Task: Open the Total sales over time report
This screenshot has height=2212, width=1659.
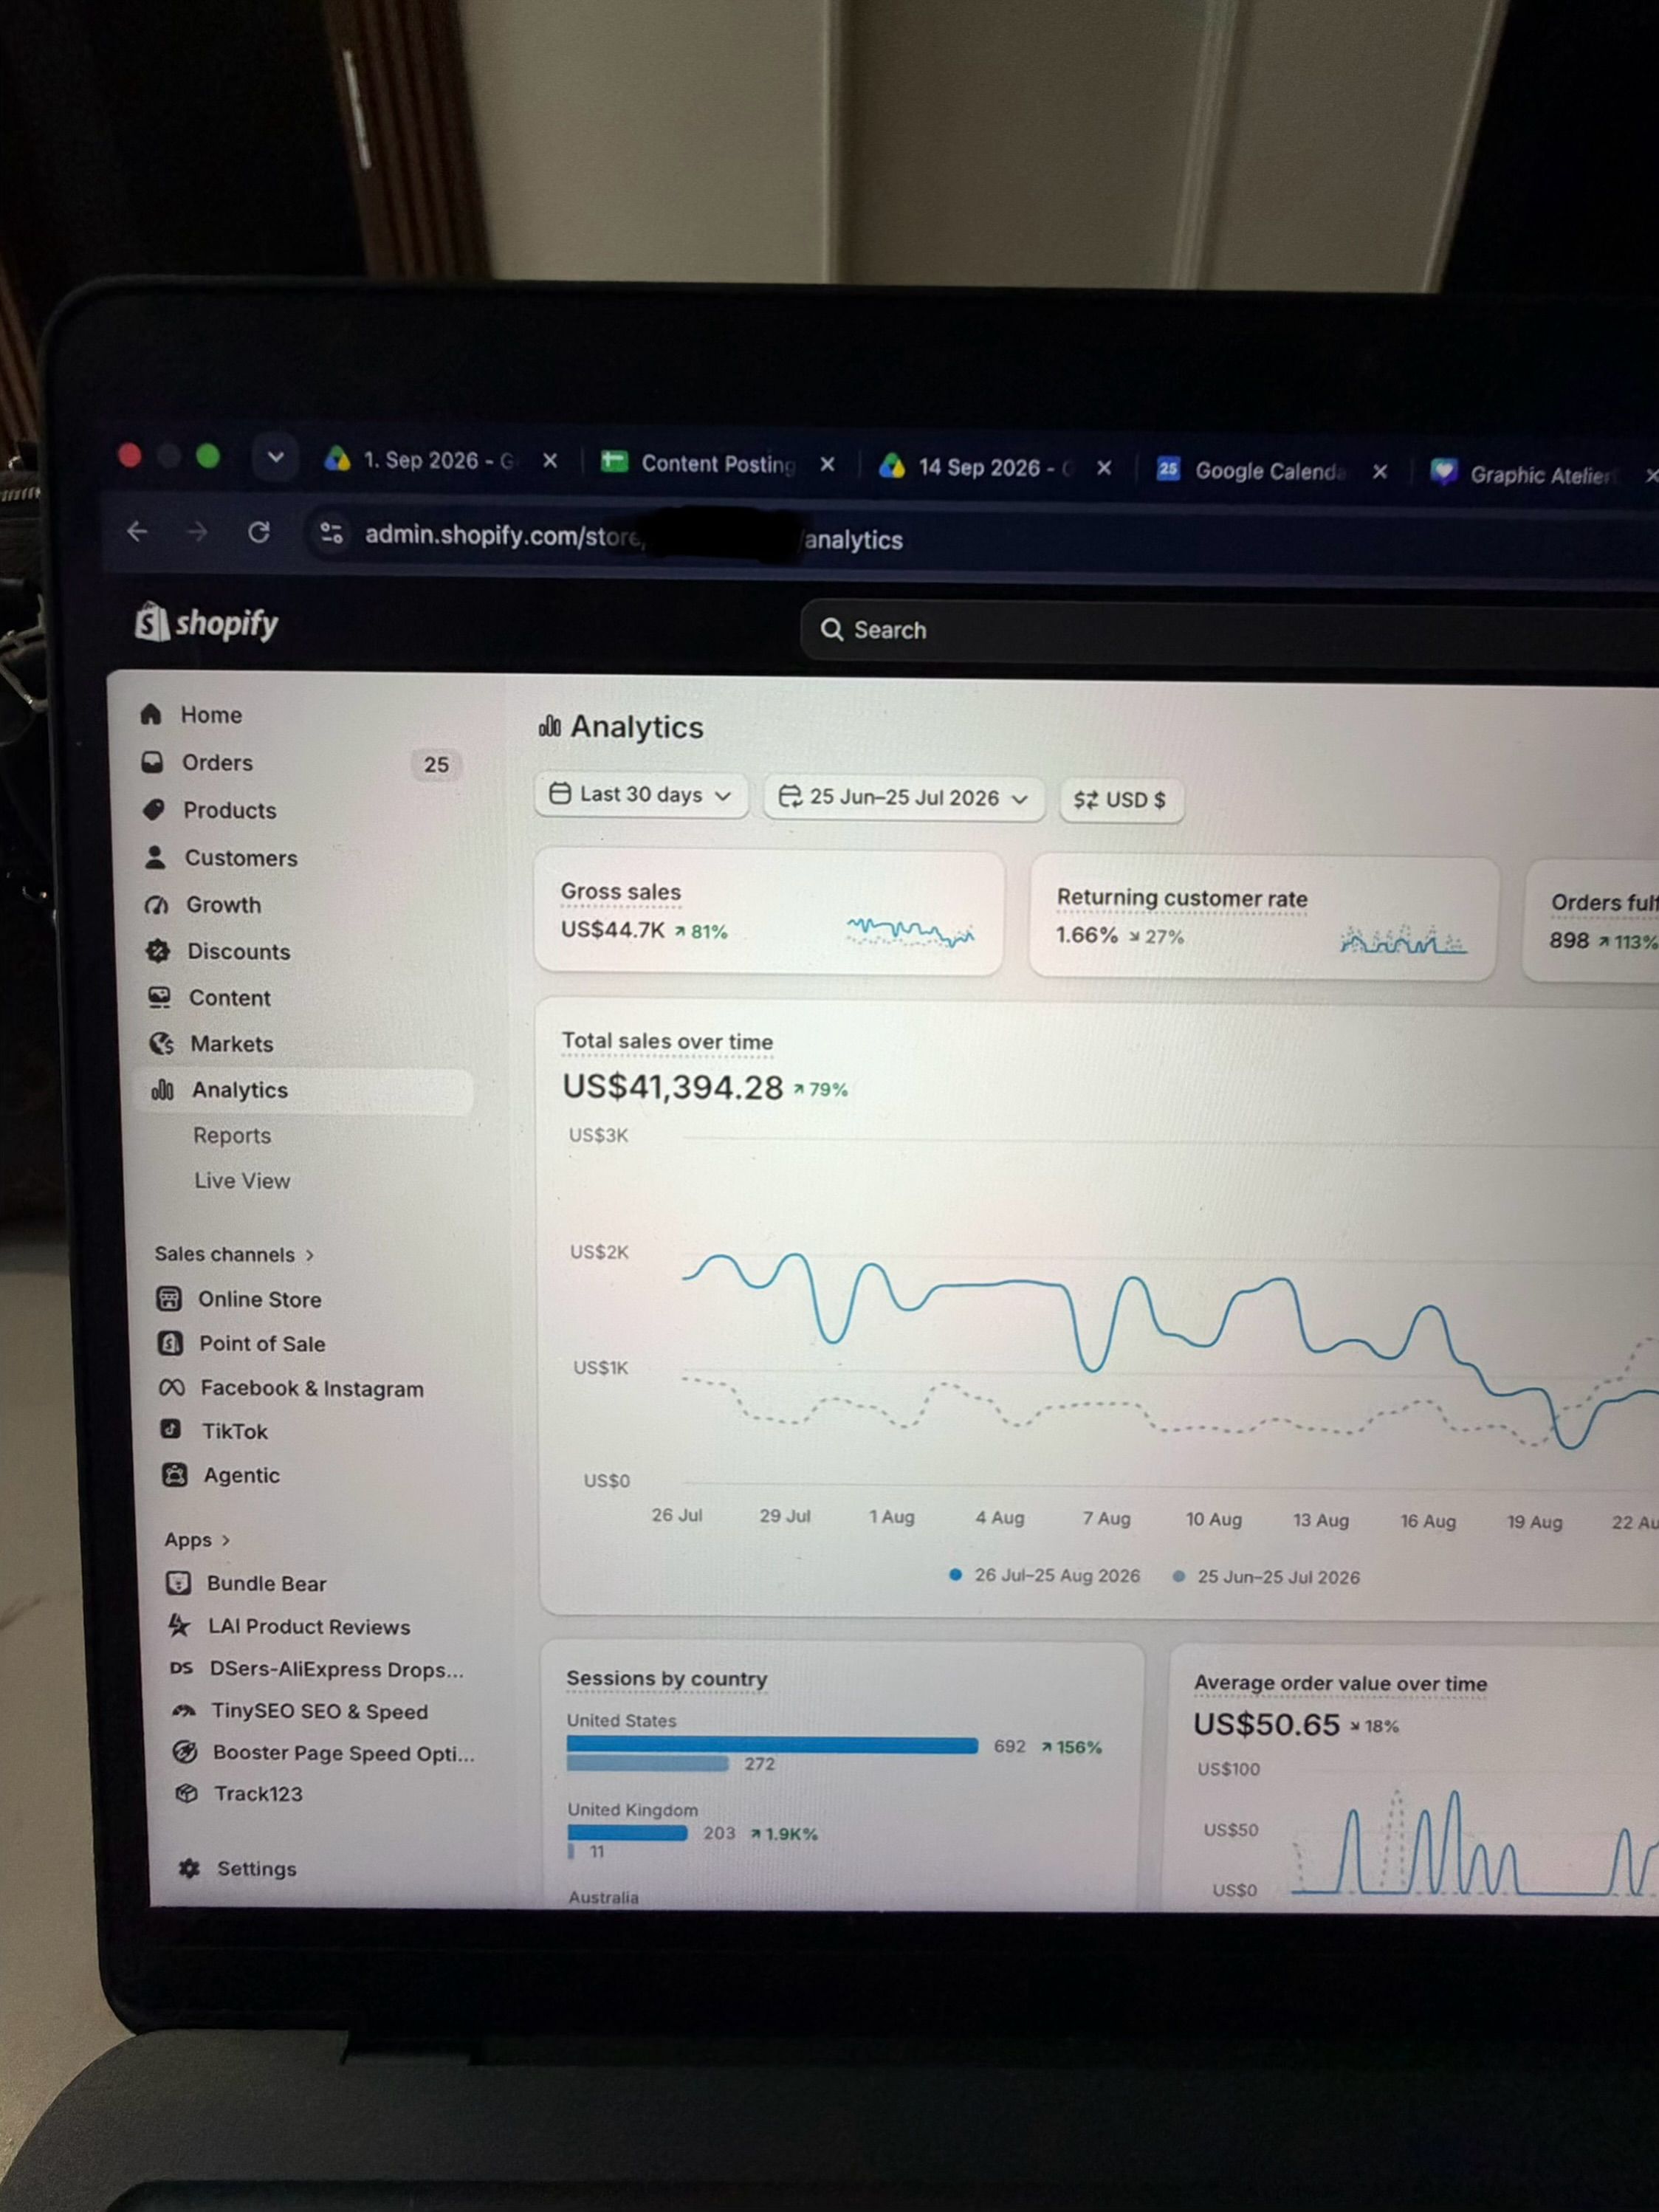Action: click(x=667, y=1041)
